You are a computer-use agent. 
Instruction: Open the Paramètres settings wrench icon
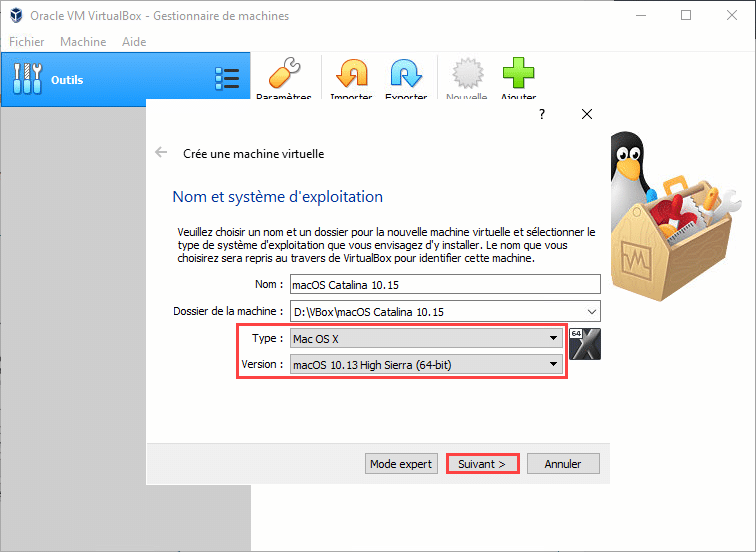[x=284, y=73]
